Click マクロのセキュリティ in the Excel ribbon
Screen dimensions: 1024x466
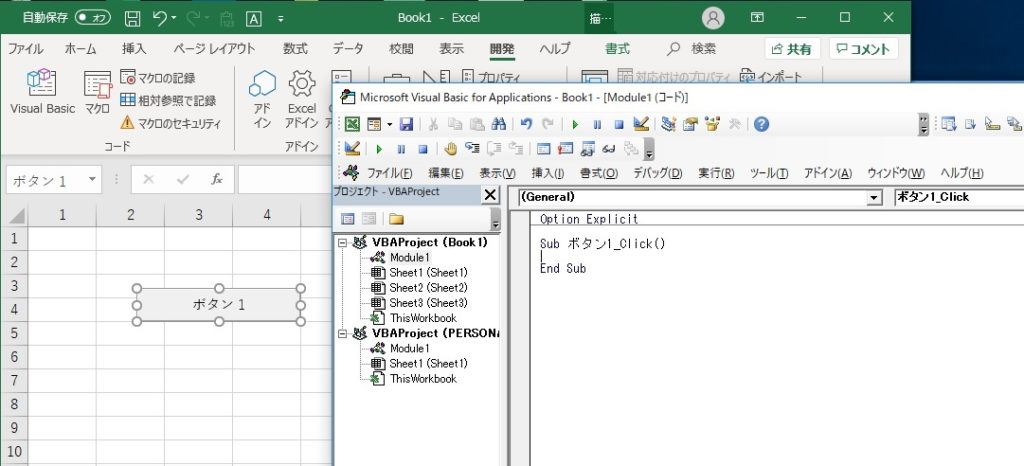click(171, 123)
